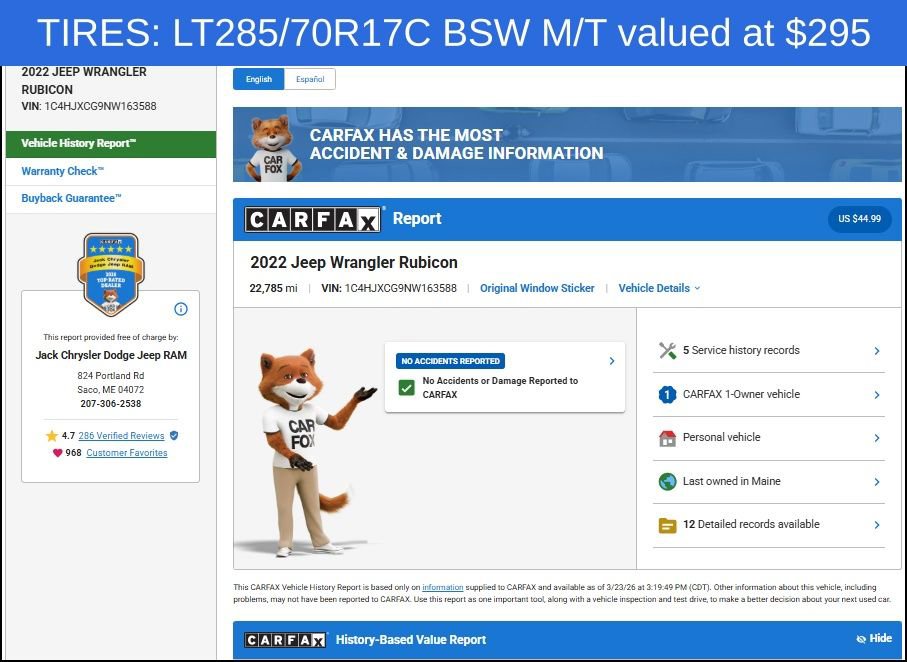Expand the Vehicle Details dropdown
The image size is (907, 662).
click(659, 288)
